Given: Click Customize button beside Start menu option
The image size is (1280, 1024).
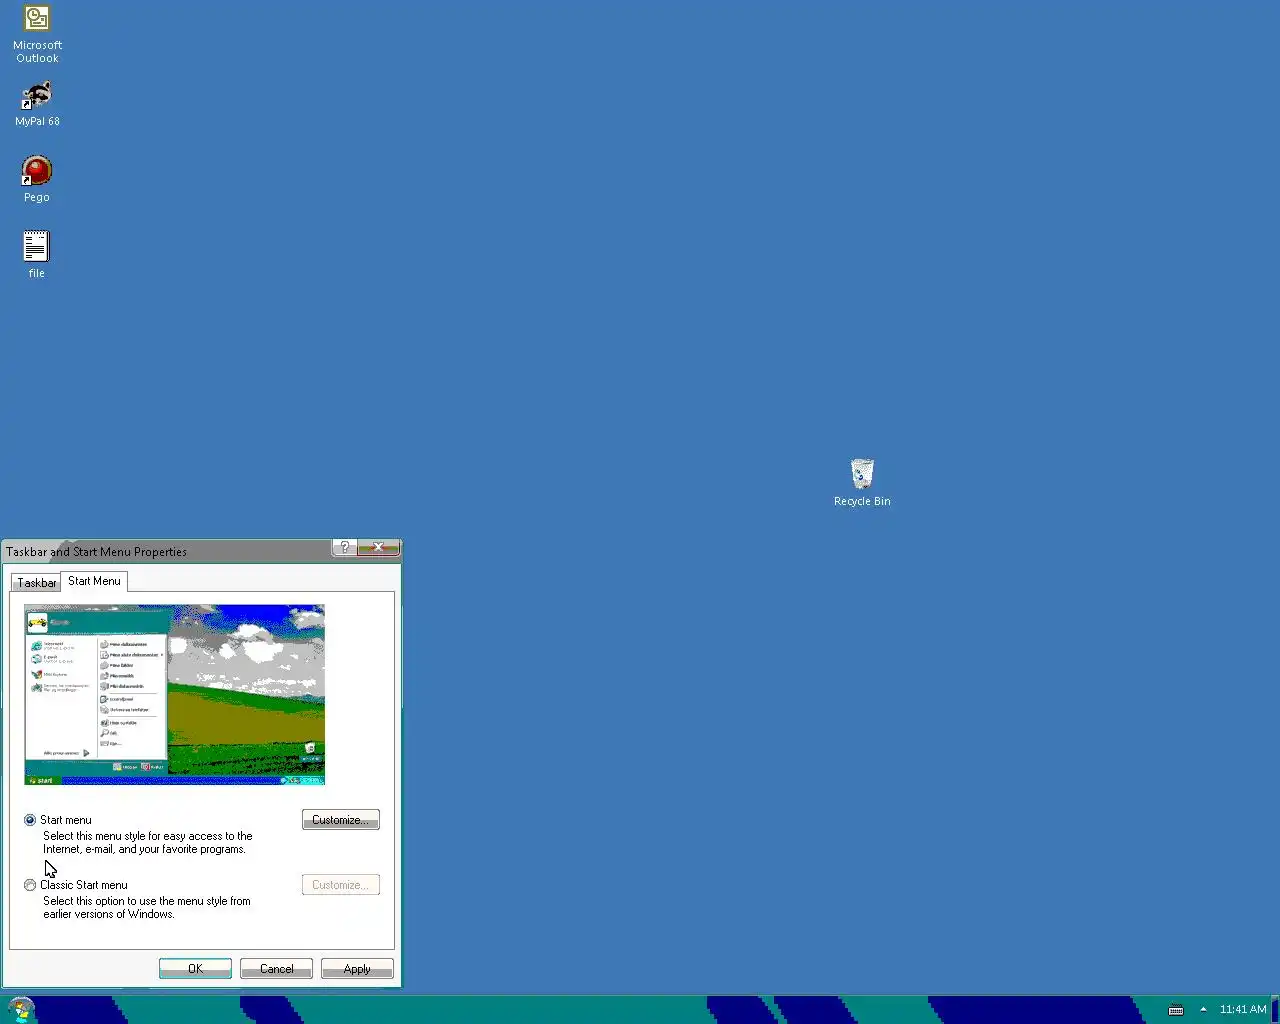Looking at the screenshot, I should tap(340, 820).
